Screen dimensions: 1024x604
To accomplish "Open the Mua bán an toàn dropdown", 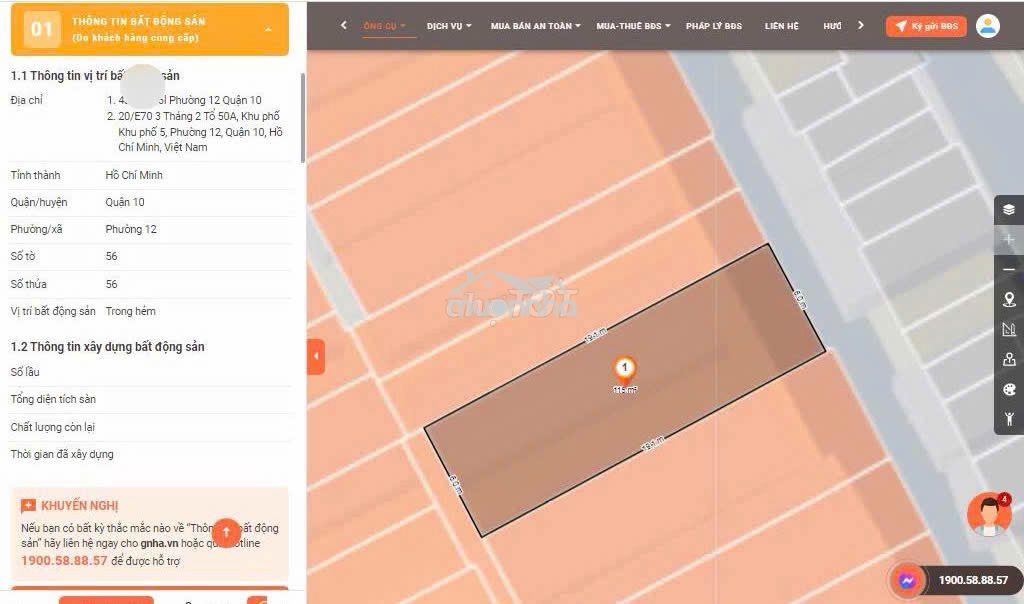I will (x=536, y=26).
